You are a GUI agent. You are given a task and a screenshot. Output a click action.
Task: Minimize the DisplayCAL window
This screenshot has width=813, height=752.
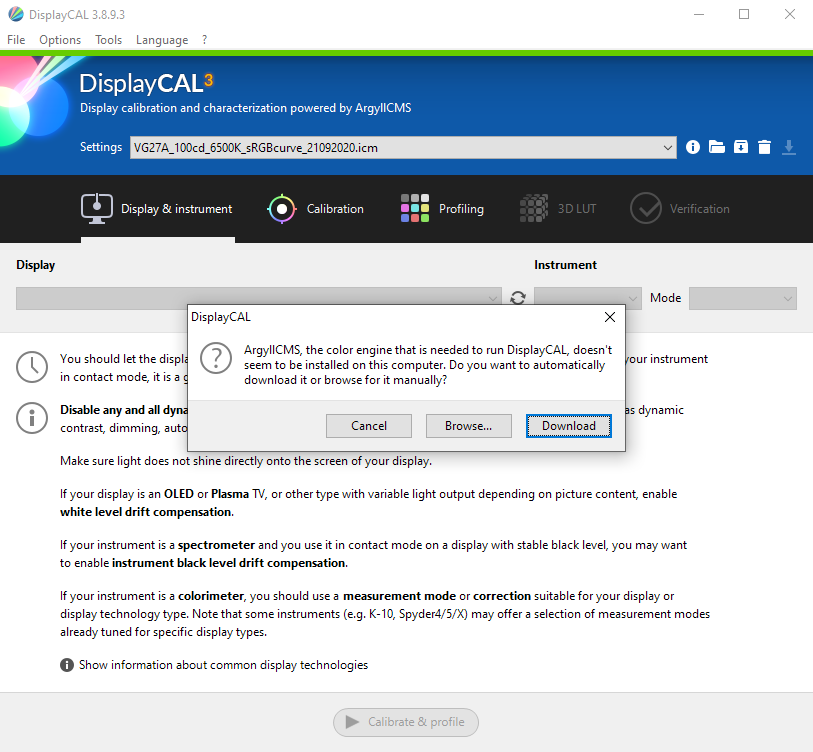(x=699, y=14)
